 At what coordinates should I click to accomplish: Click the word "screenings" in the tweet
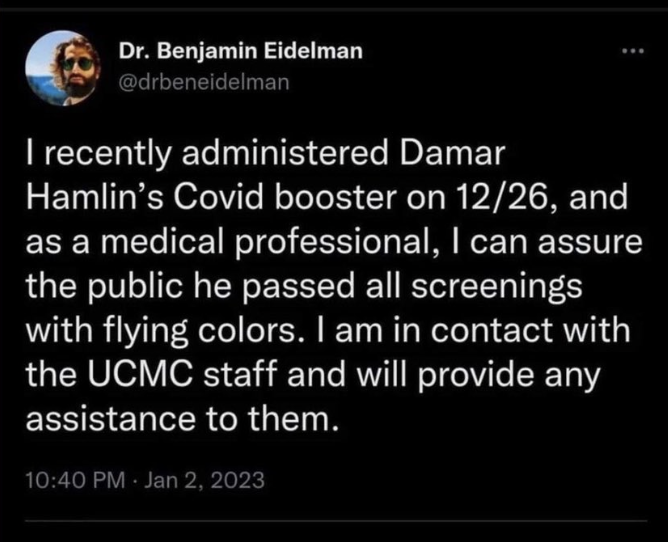[x=506, y=284]
